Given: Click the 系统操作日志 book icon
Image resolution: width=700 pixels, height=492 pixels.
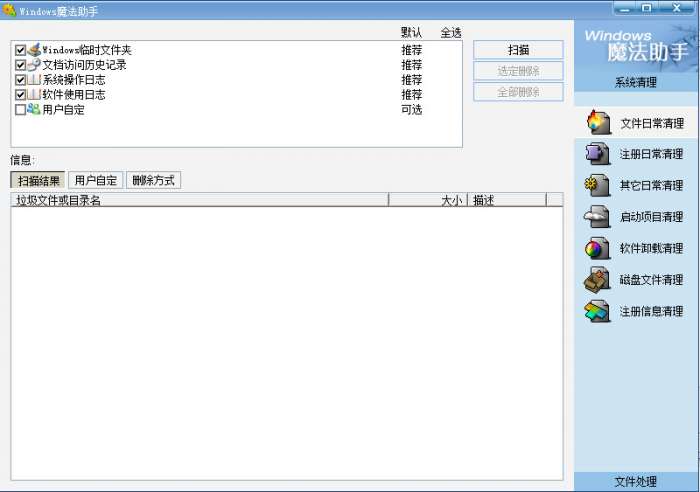Looking at the screenshot, I should coord(34,80).
